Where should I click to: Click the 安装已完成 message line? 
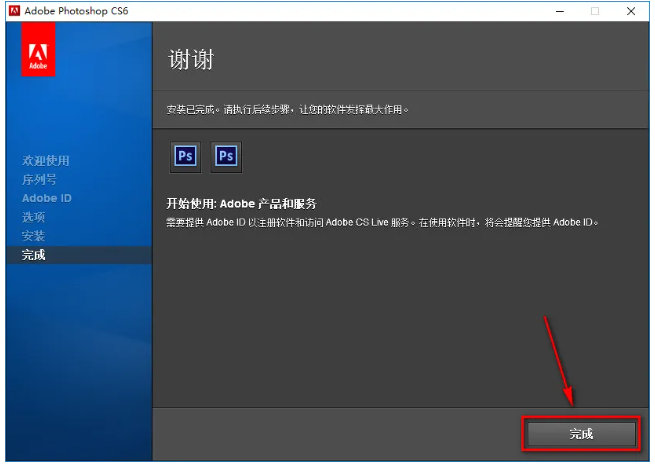pyautogui.click(x=287, y=108)
